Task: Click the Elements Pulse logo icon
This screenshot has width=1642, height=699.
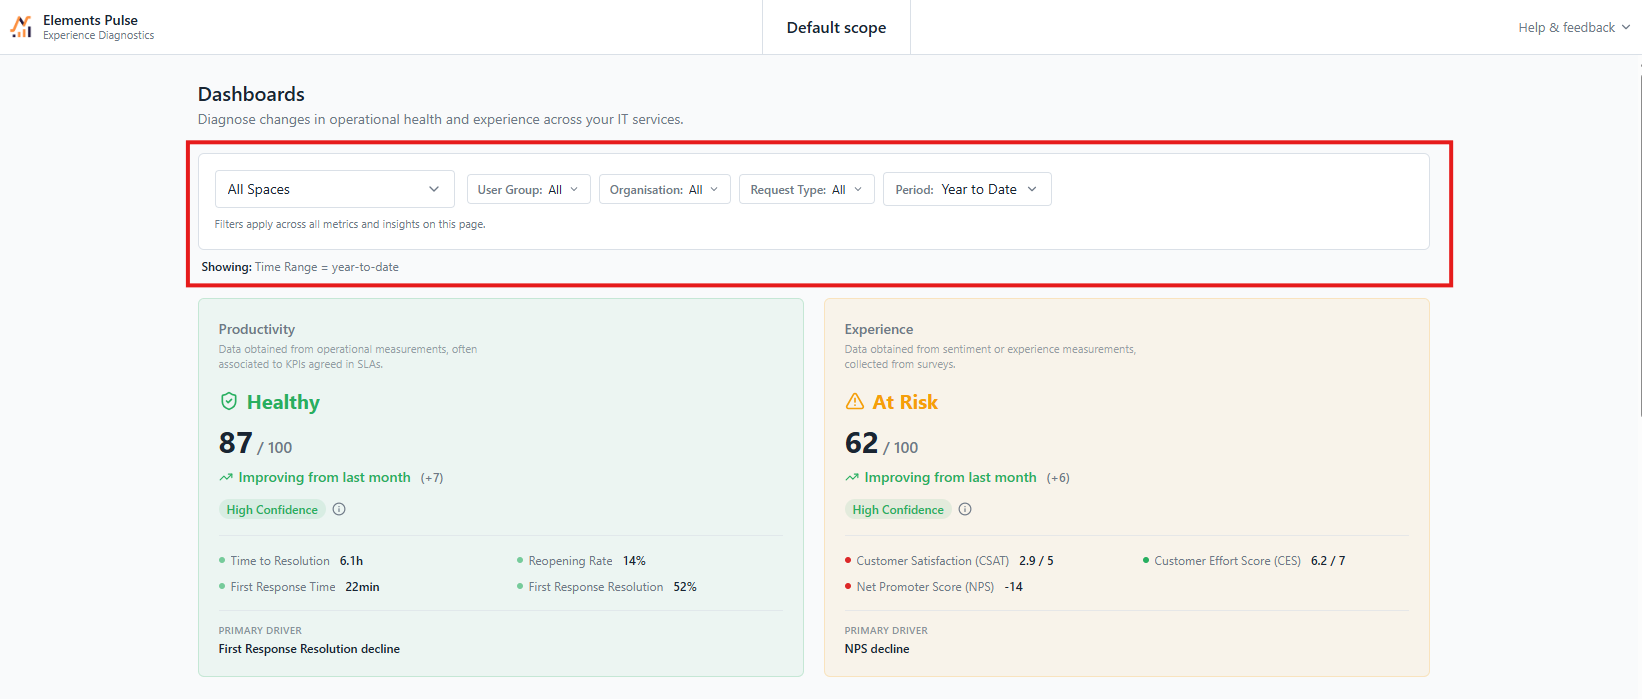Action: (x=21, y=27)
